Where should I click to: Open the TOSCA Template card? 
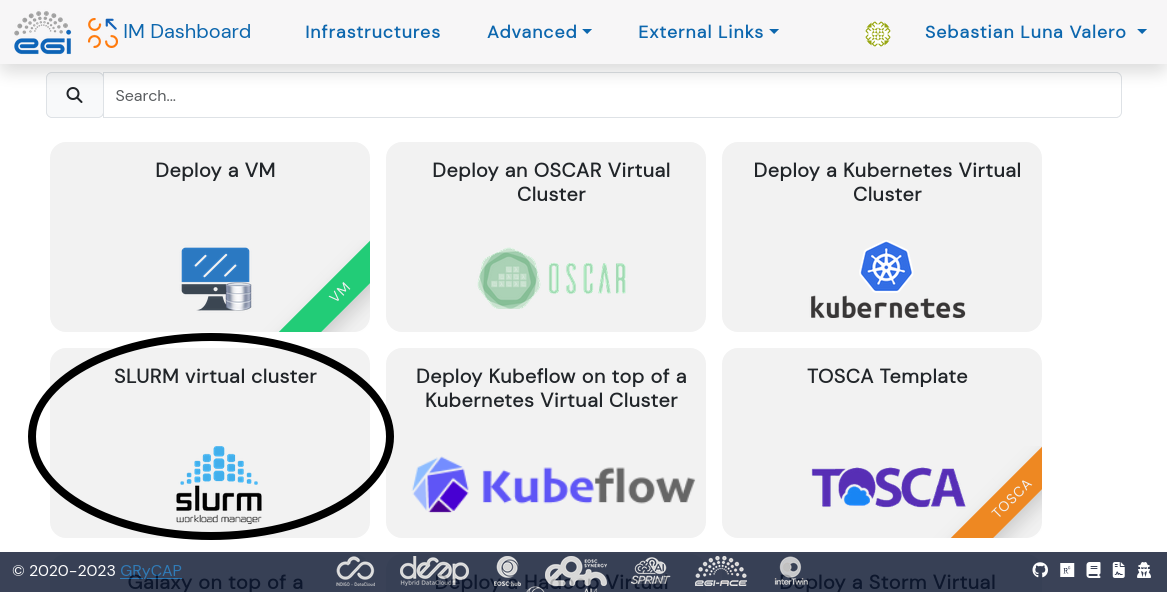point(882,443)
